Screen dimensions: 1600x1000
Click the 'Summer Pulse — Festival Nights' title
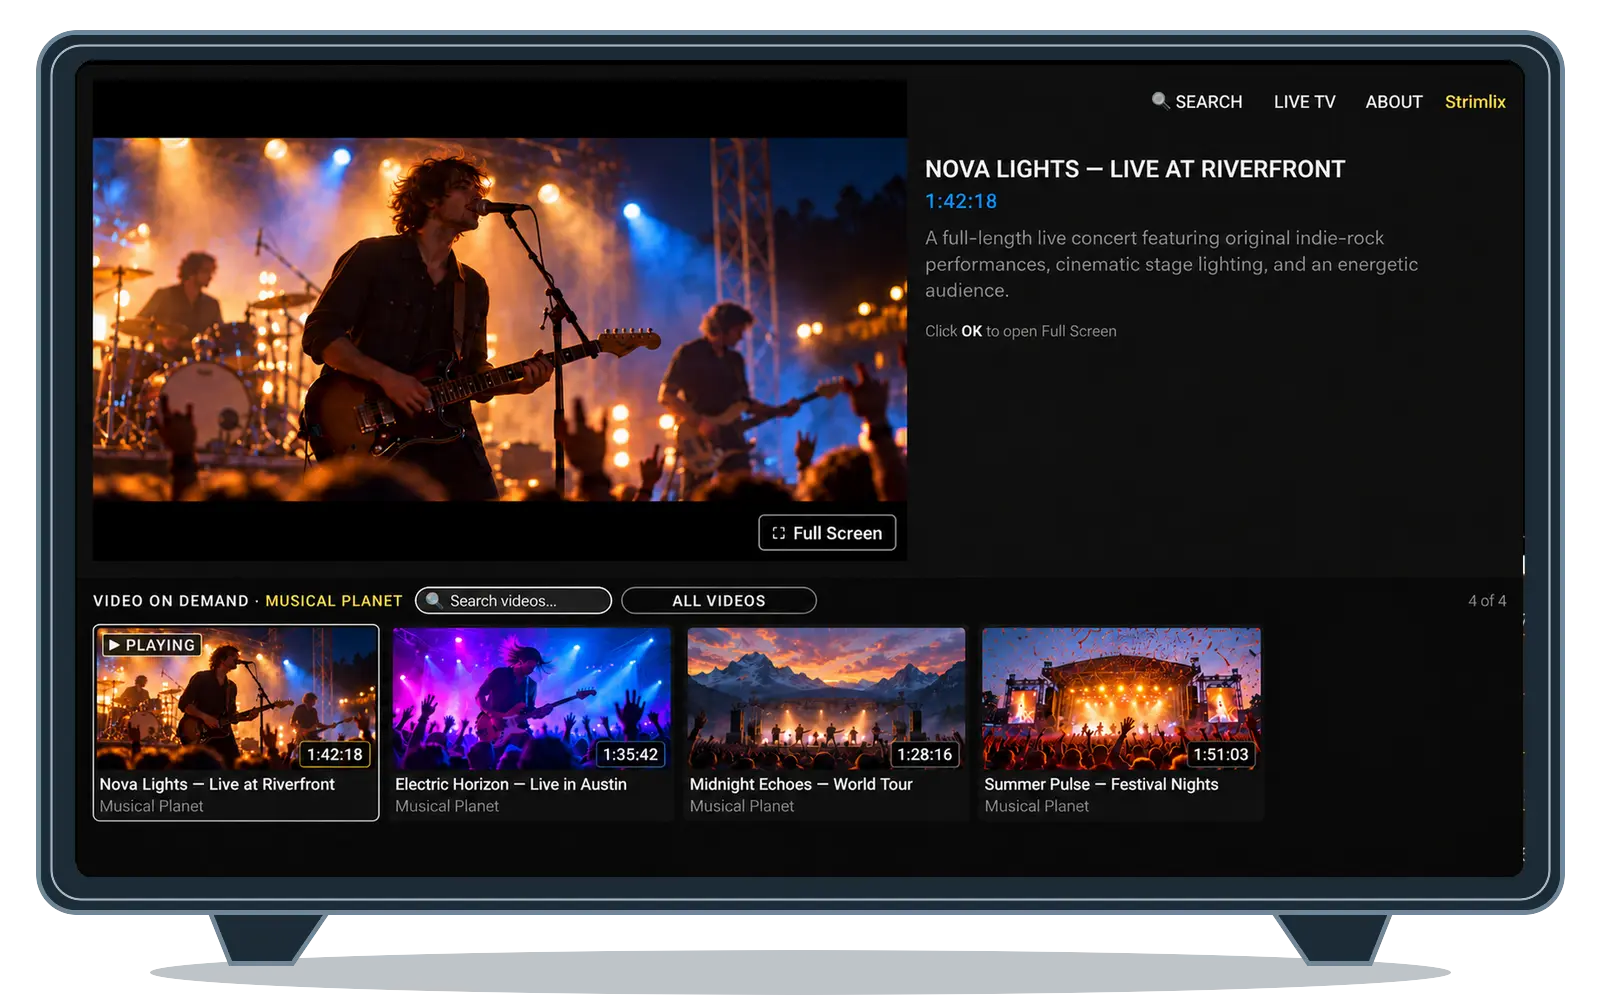[x=1101, y=785]
